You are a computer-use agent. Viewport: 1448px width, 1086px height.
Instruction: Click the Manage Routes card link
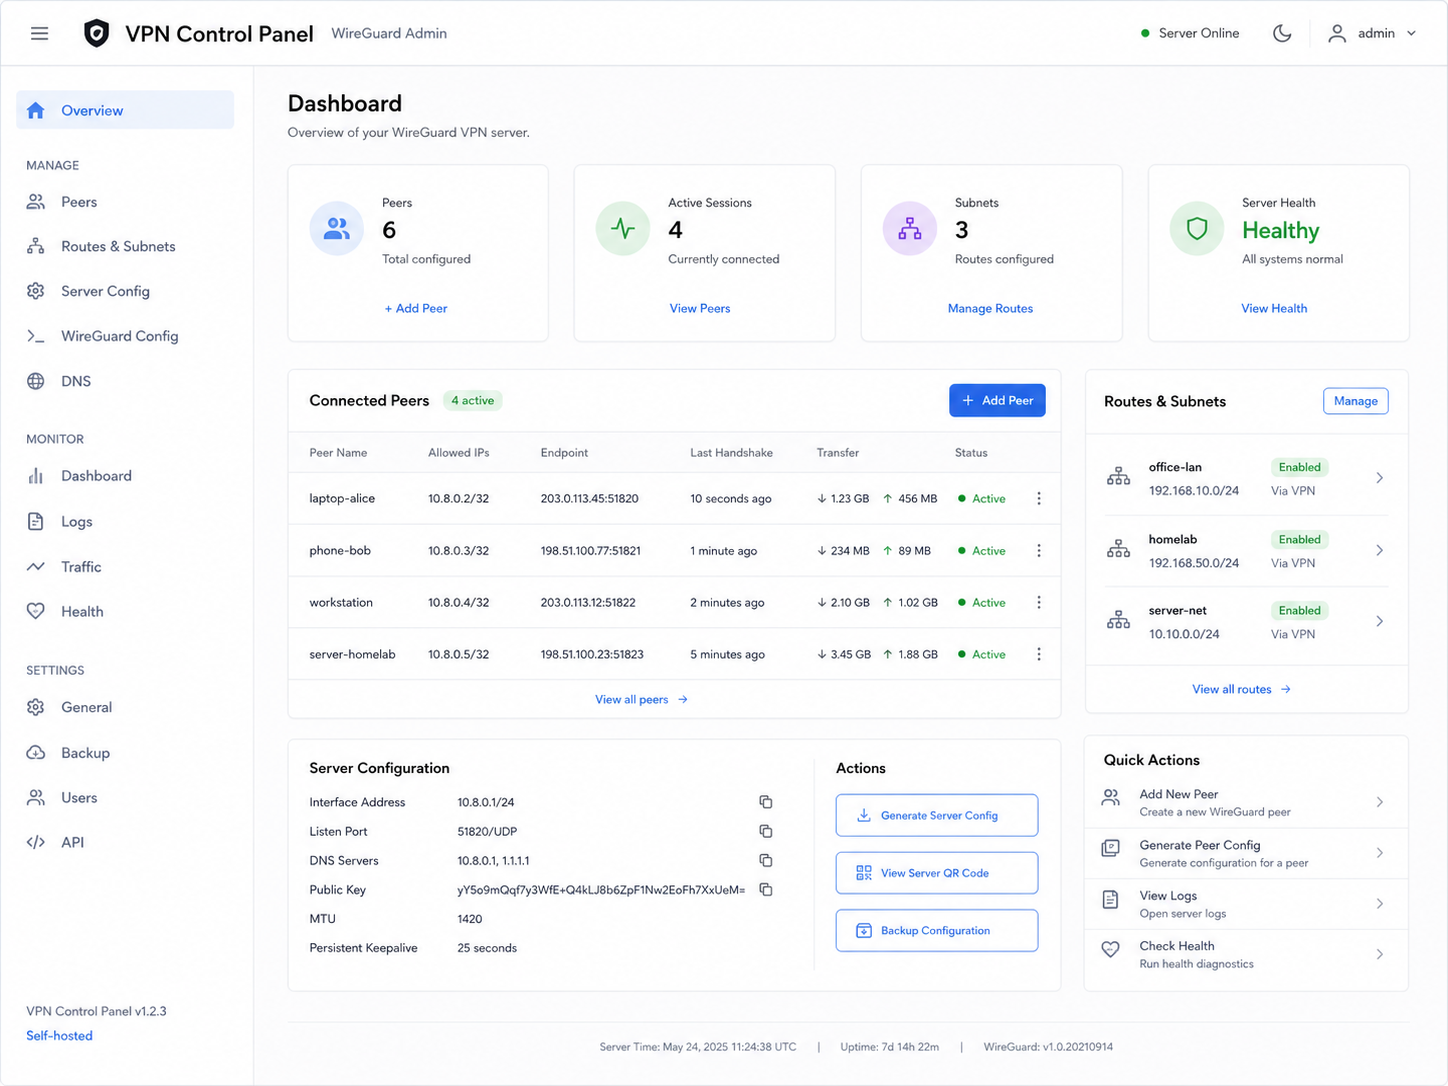(990, 308)
